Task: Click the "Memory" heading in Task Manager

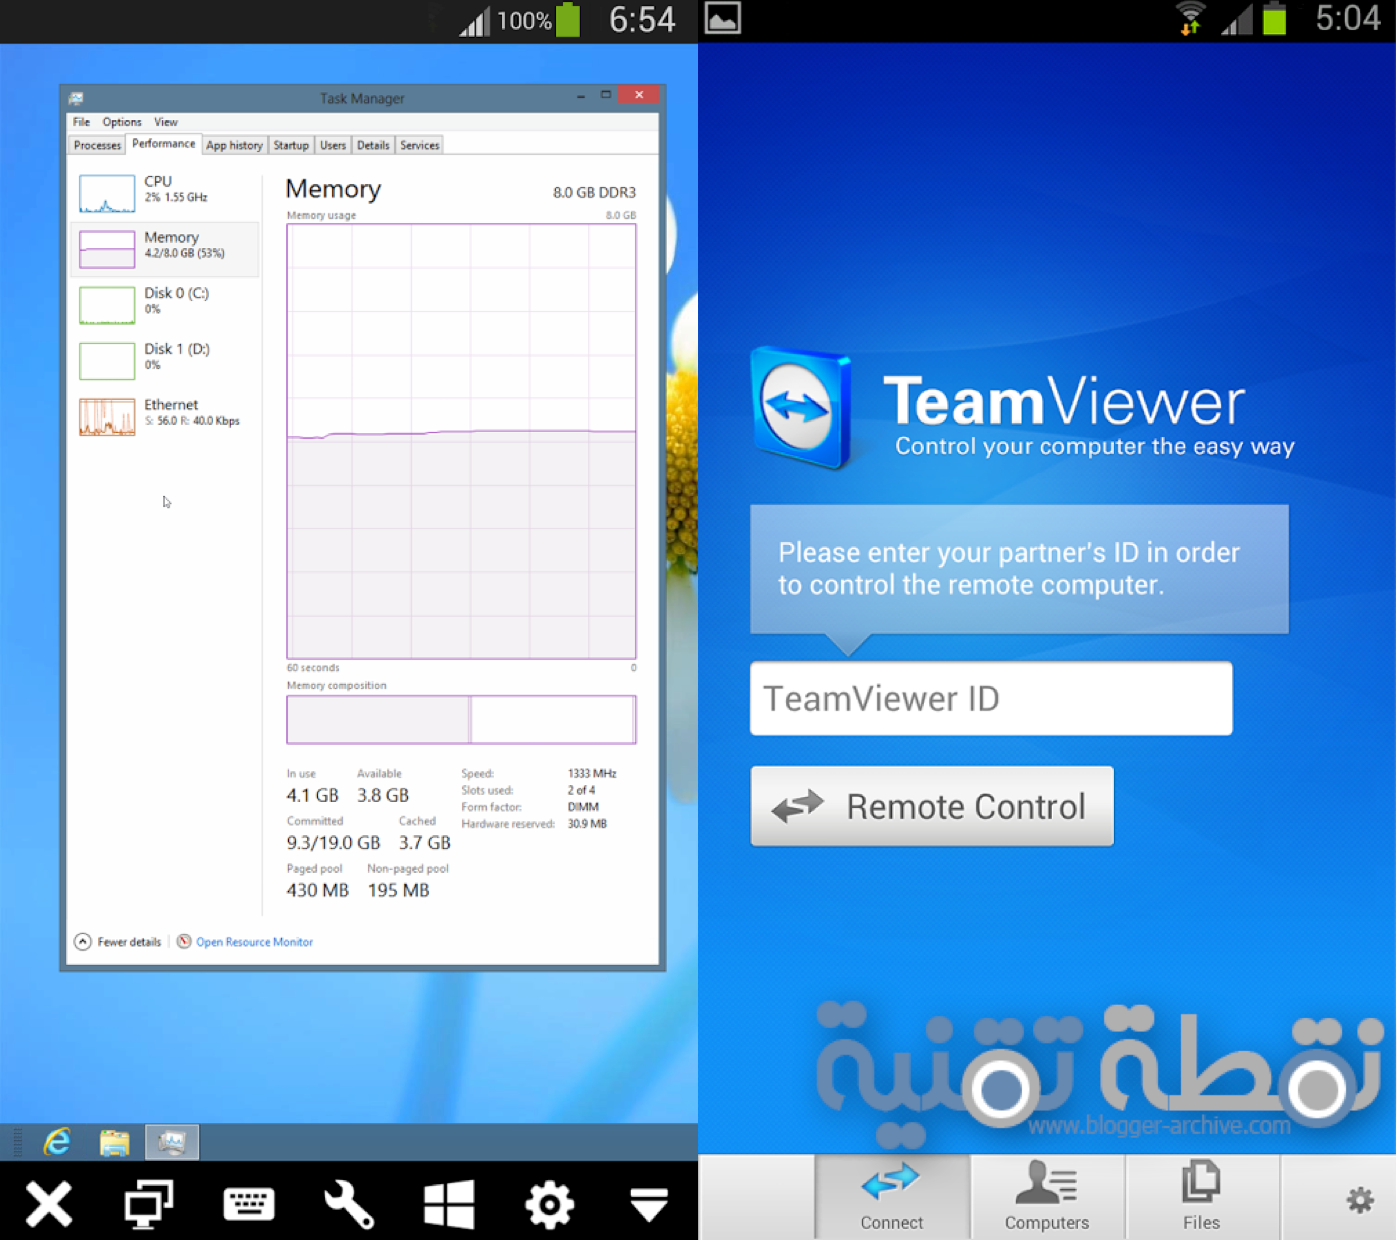Action: click(x=333, y=189)
